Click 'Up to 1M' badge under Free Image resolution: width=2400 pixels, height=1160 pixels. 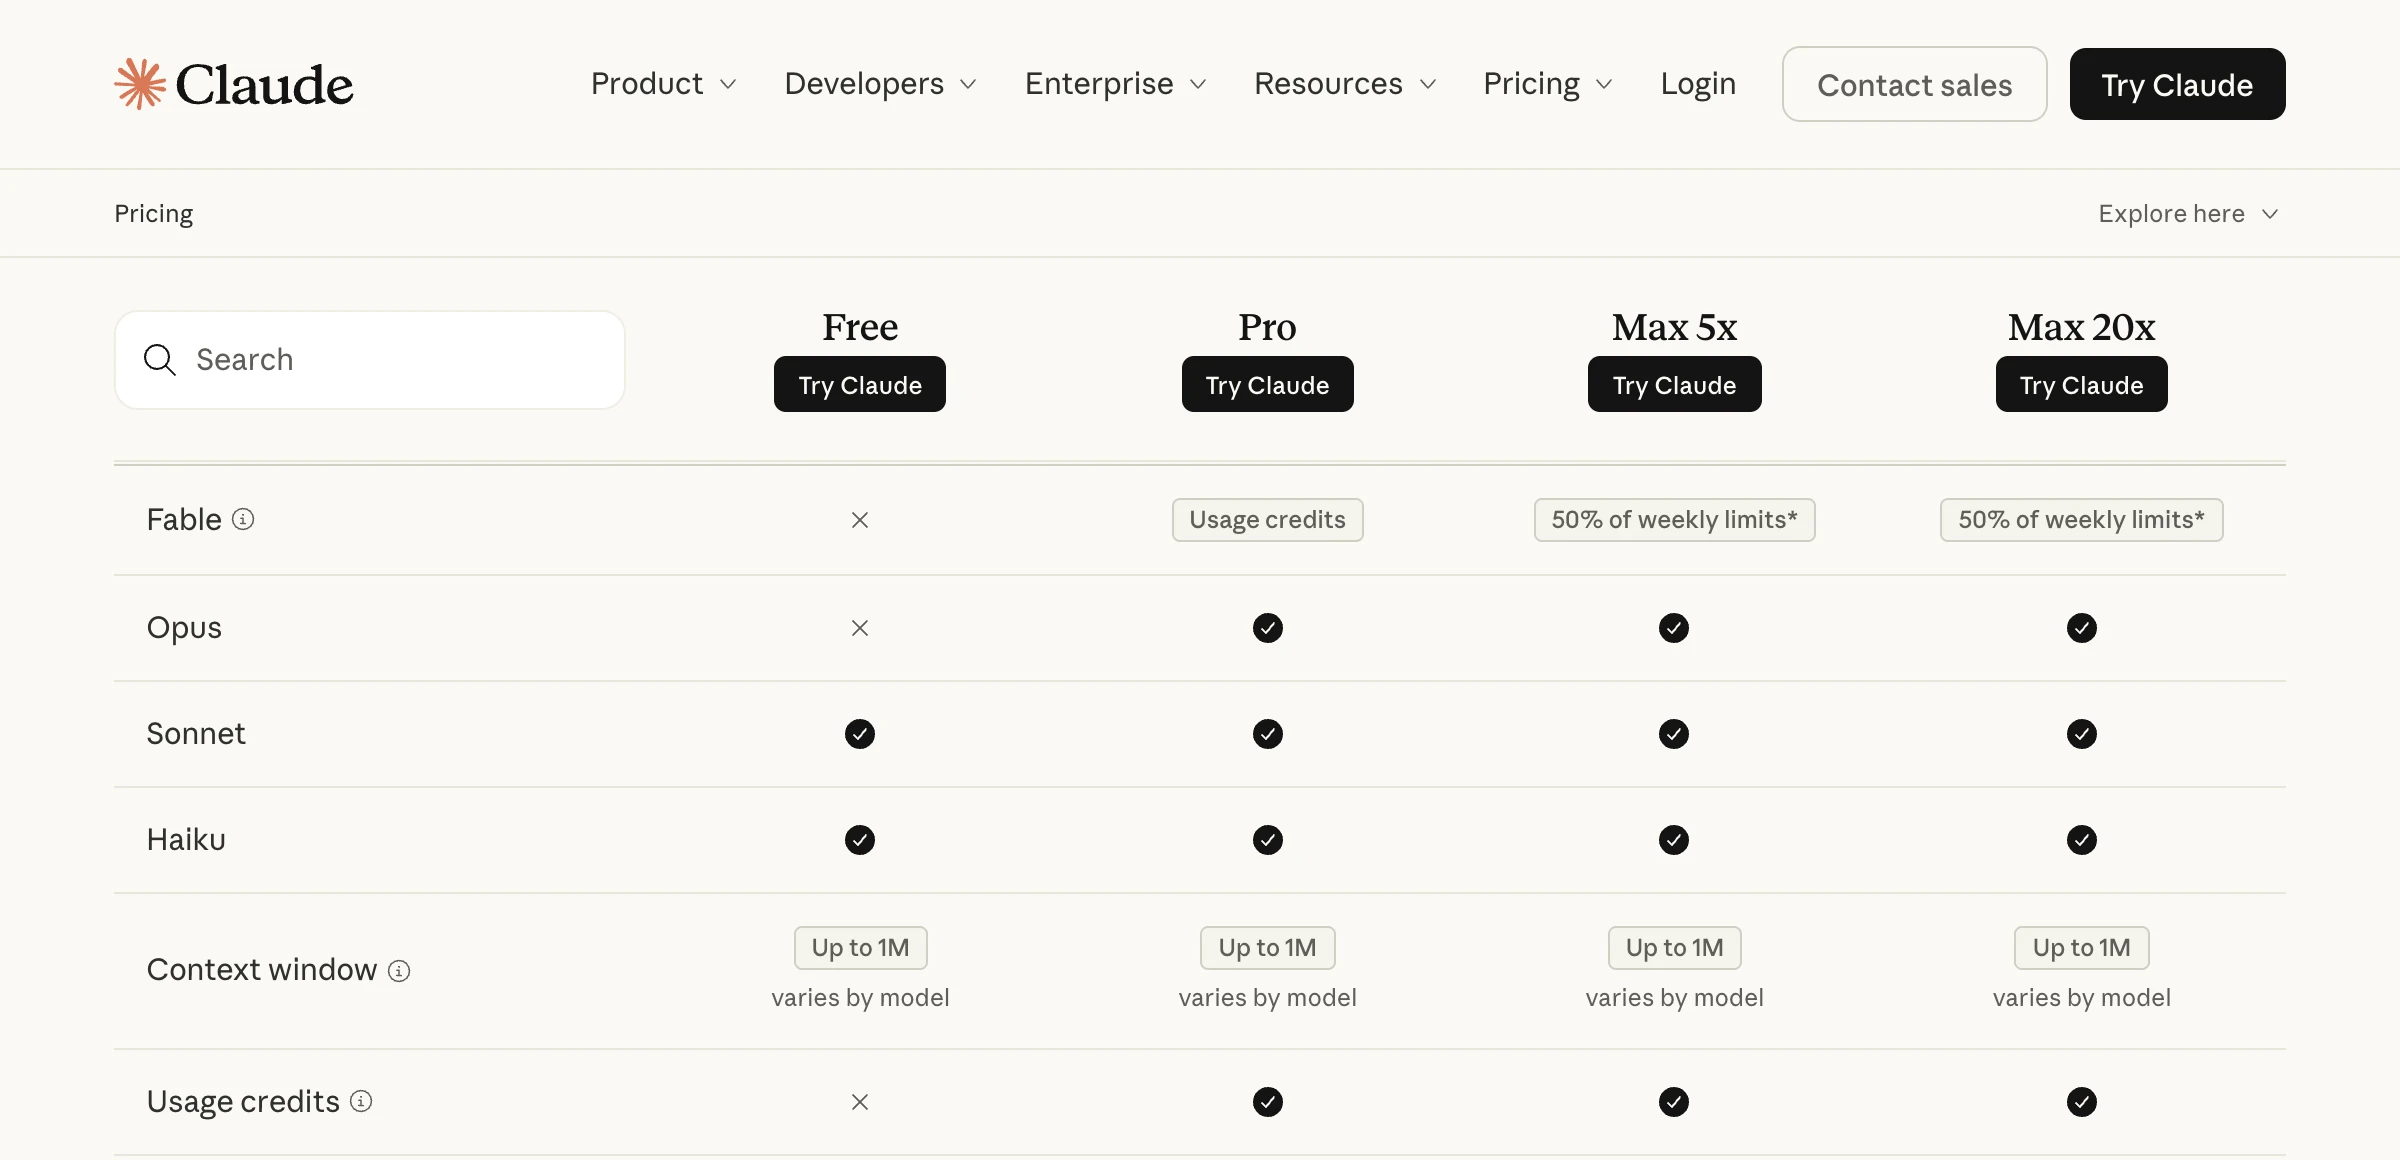pos(860,948)
